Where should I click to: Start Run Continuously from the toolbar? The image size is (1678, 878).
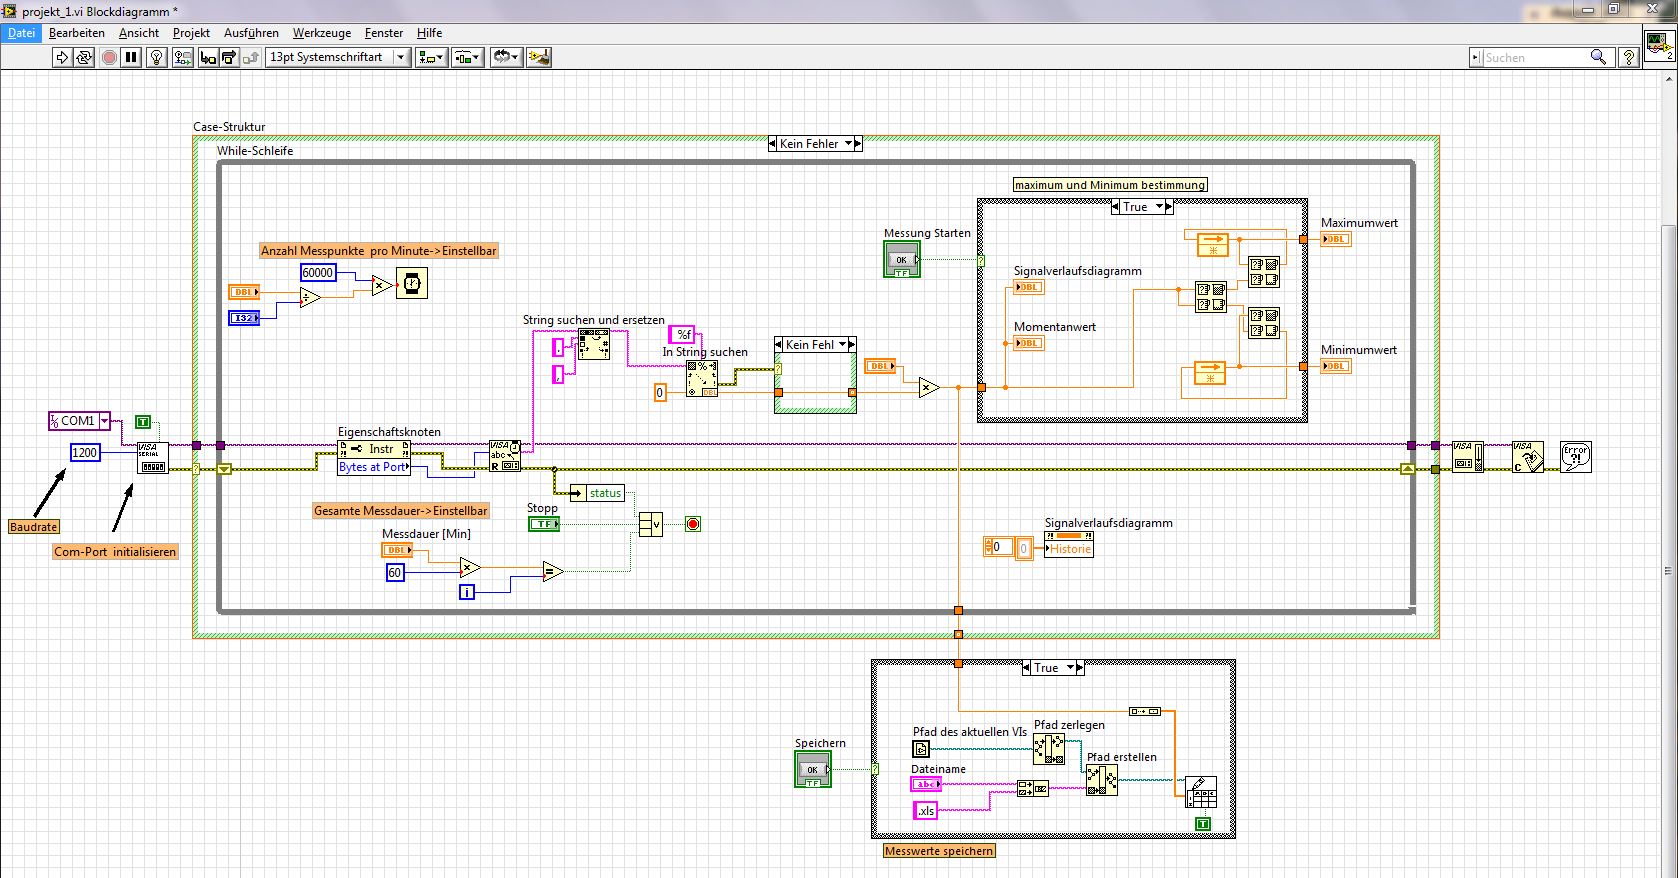coord(84,58)
